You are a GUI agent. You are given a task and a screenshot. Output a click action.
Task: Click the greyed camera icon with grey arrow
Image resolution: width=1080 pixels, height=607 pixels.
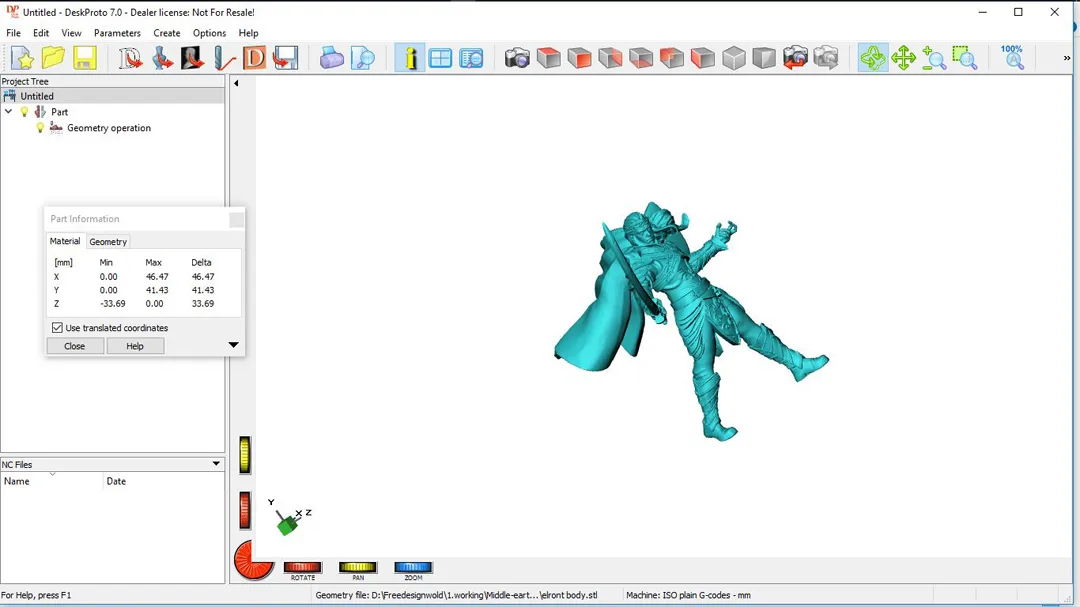click(825, 58)
